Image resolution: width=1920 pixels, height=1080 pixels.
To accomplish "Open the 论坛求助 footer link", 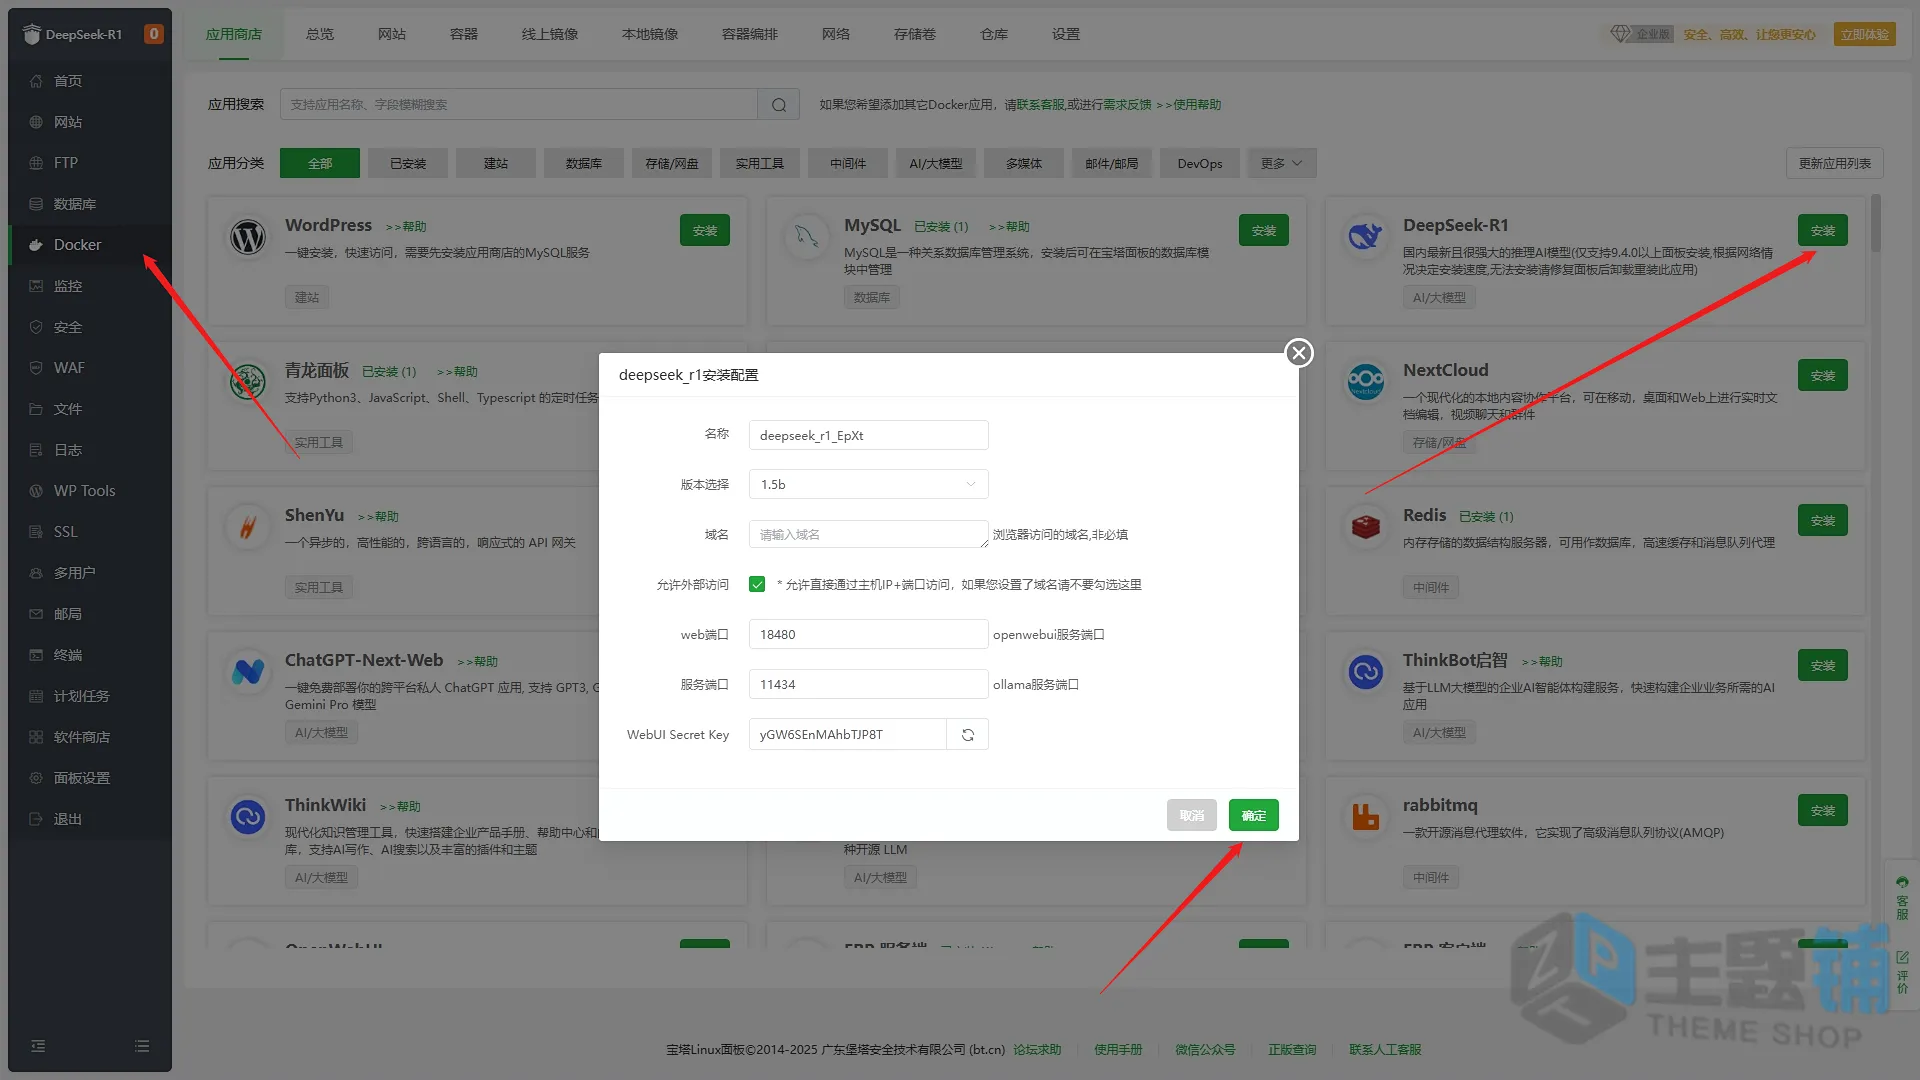I will pyautogui.click(x=1037, y=1050).
